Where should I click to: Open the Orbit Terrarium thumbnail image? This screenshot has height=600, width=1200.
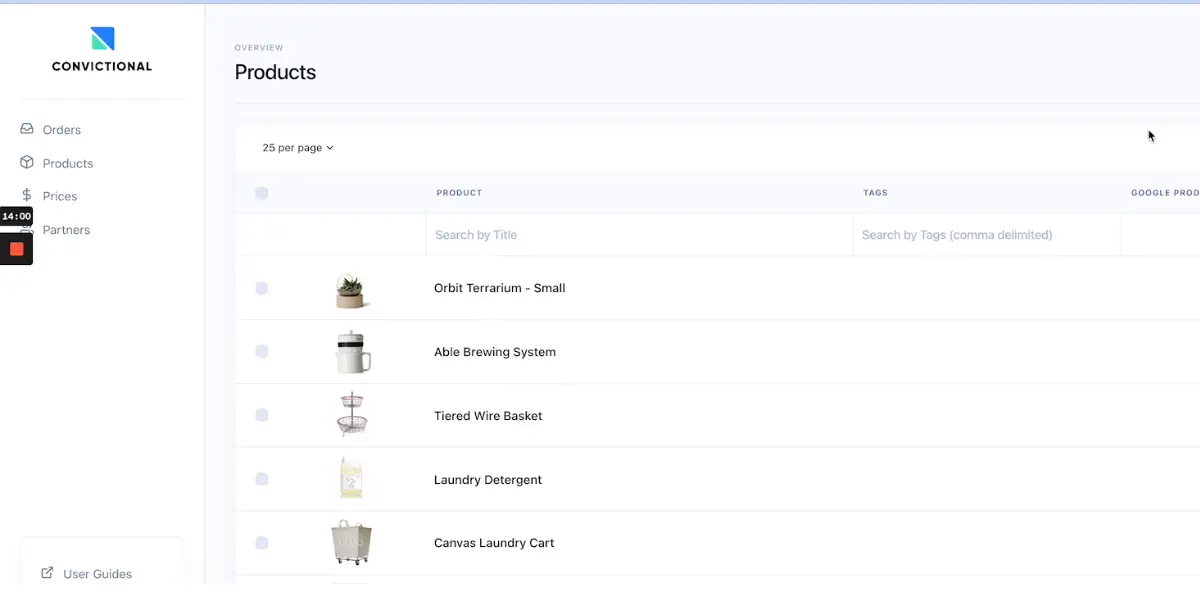click(x=351, y=290)
